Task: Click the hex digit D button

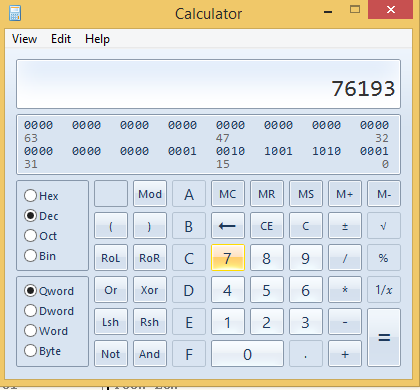Action: click(189, 290)
